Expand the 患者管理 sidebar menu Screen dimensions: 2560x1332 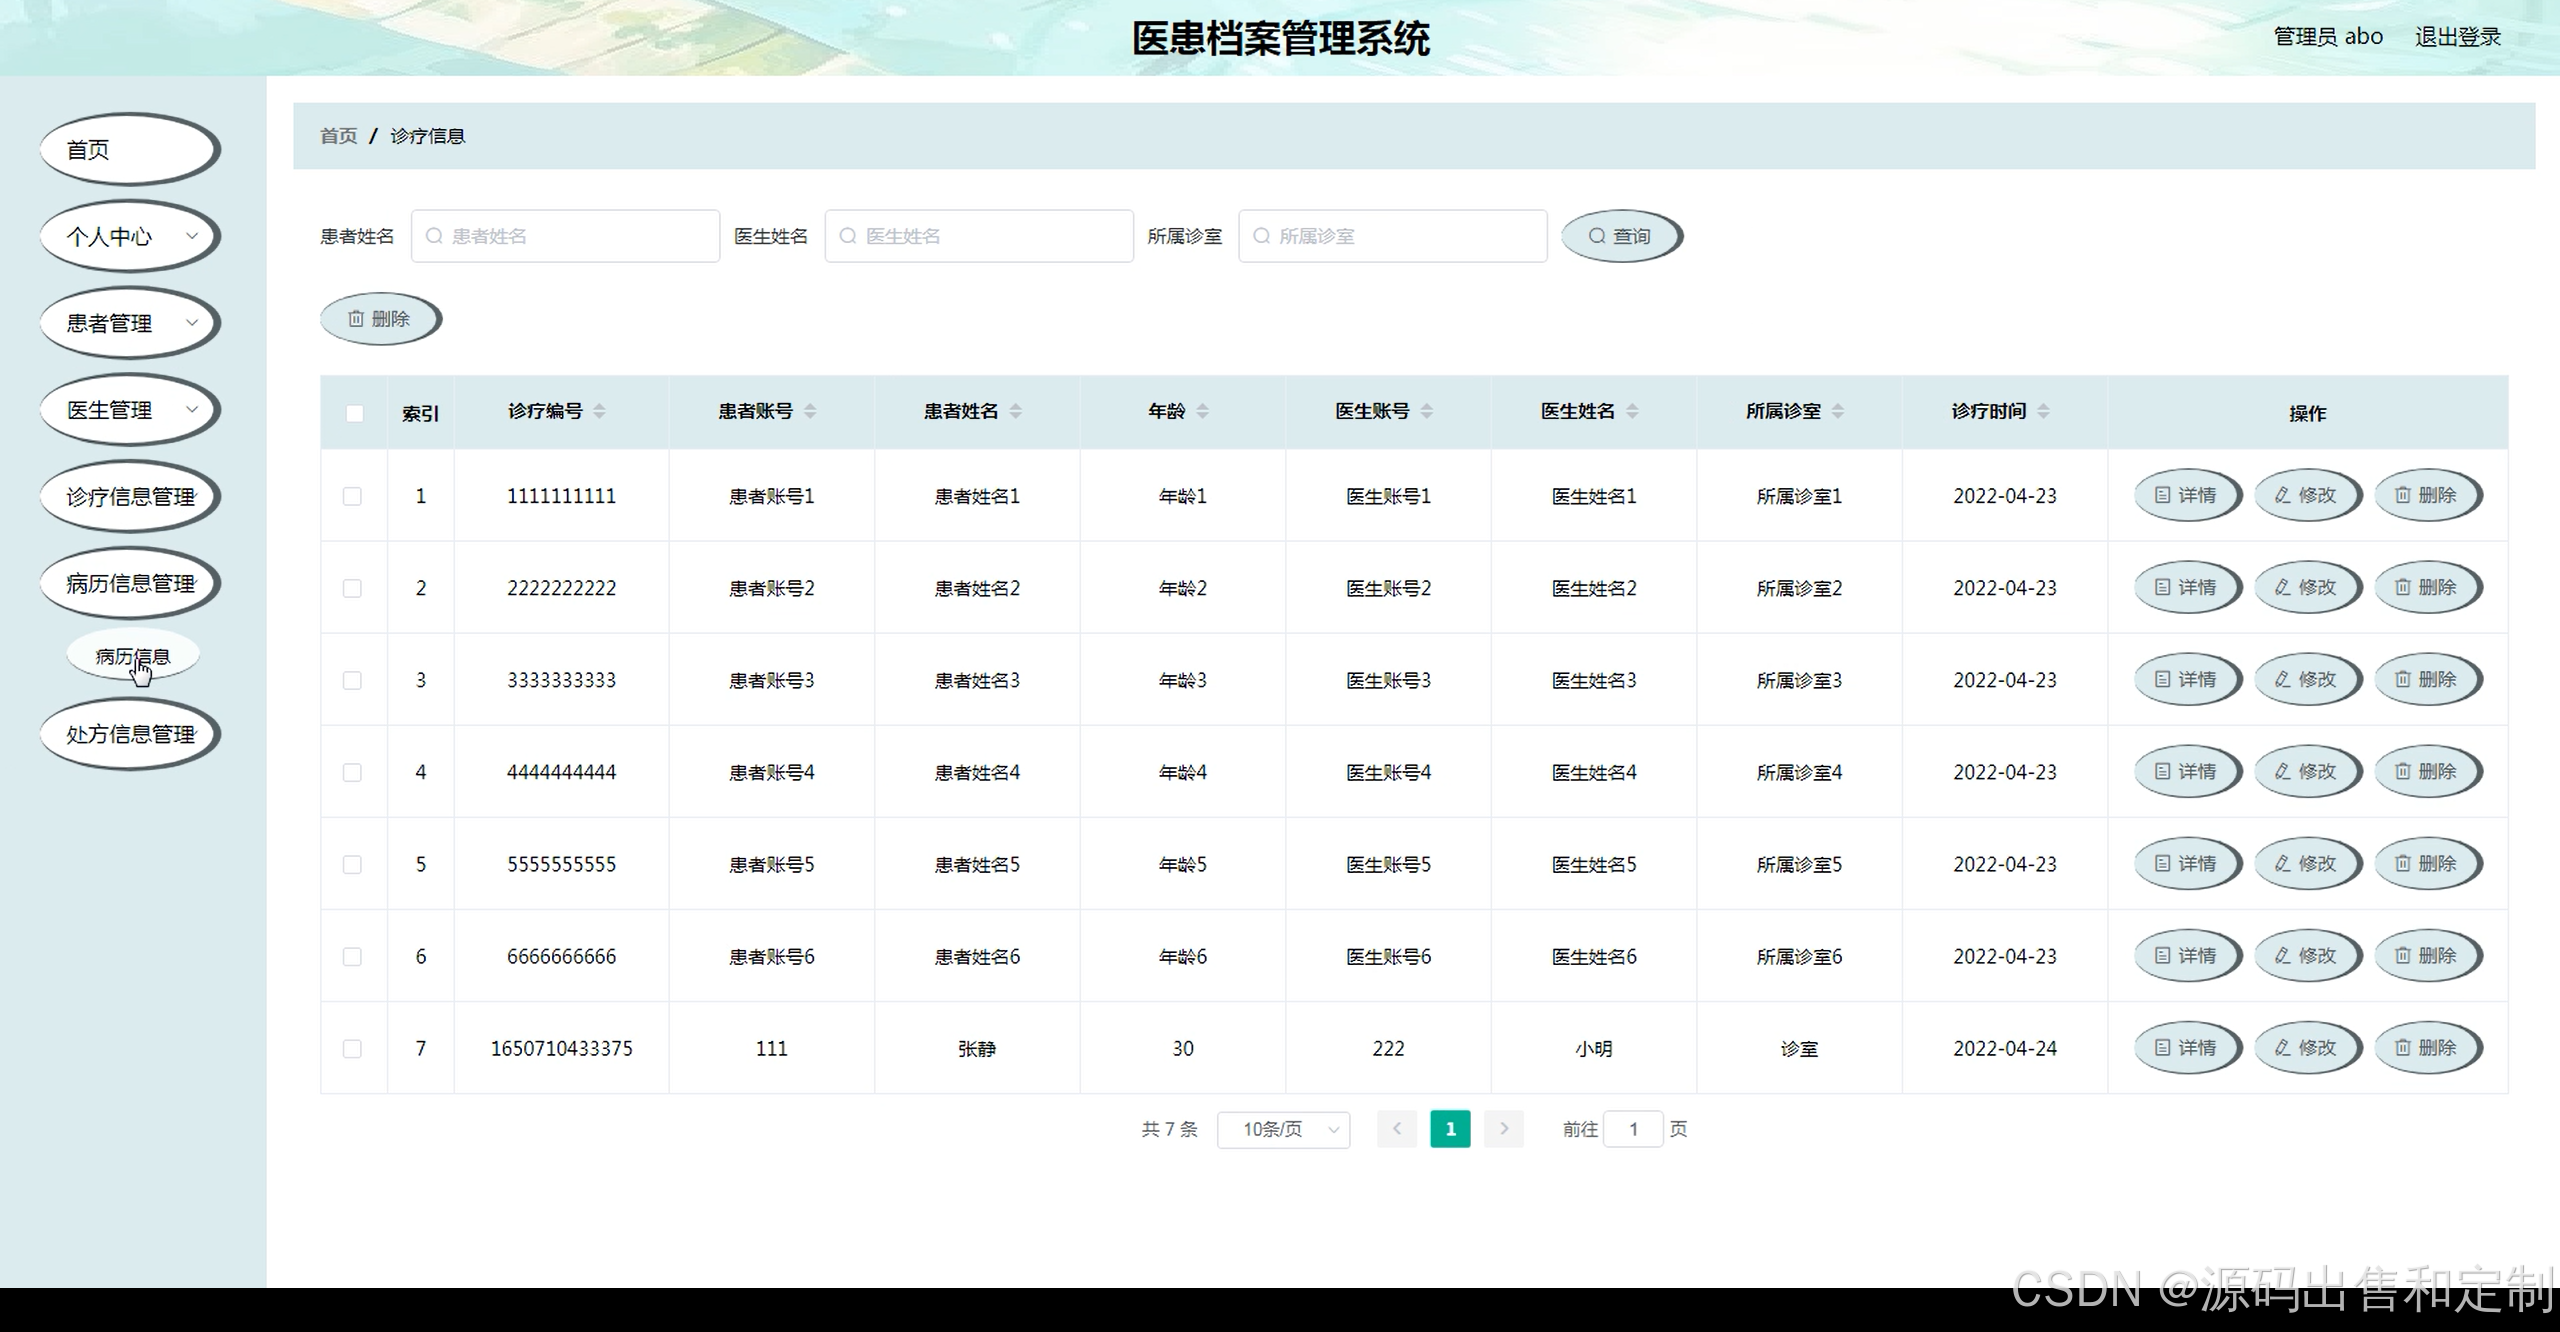(128, 323)
